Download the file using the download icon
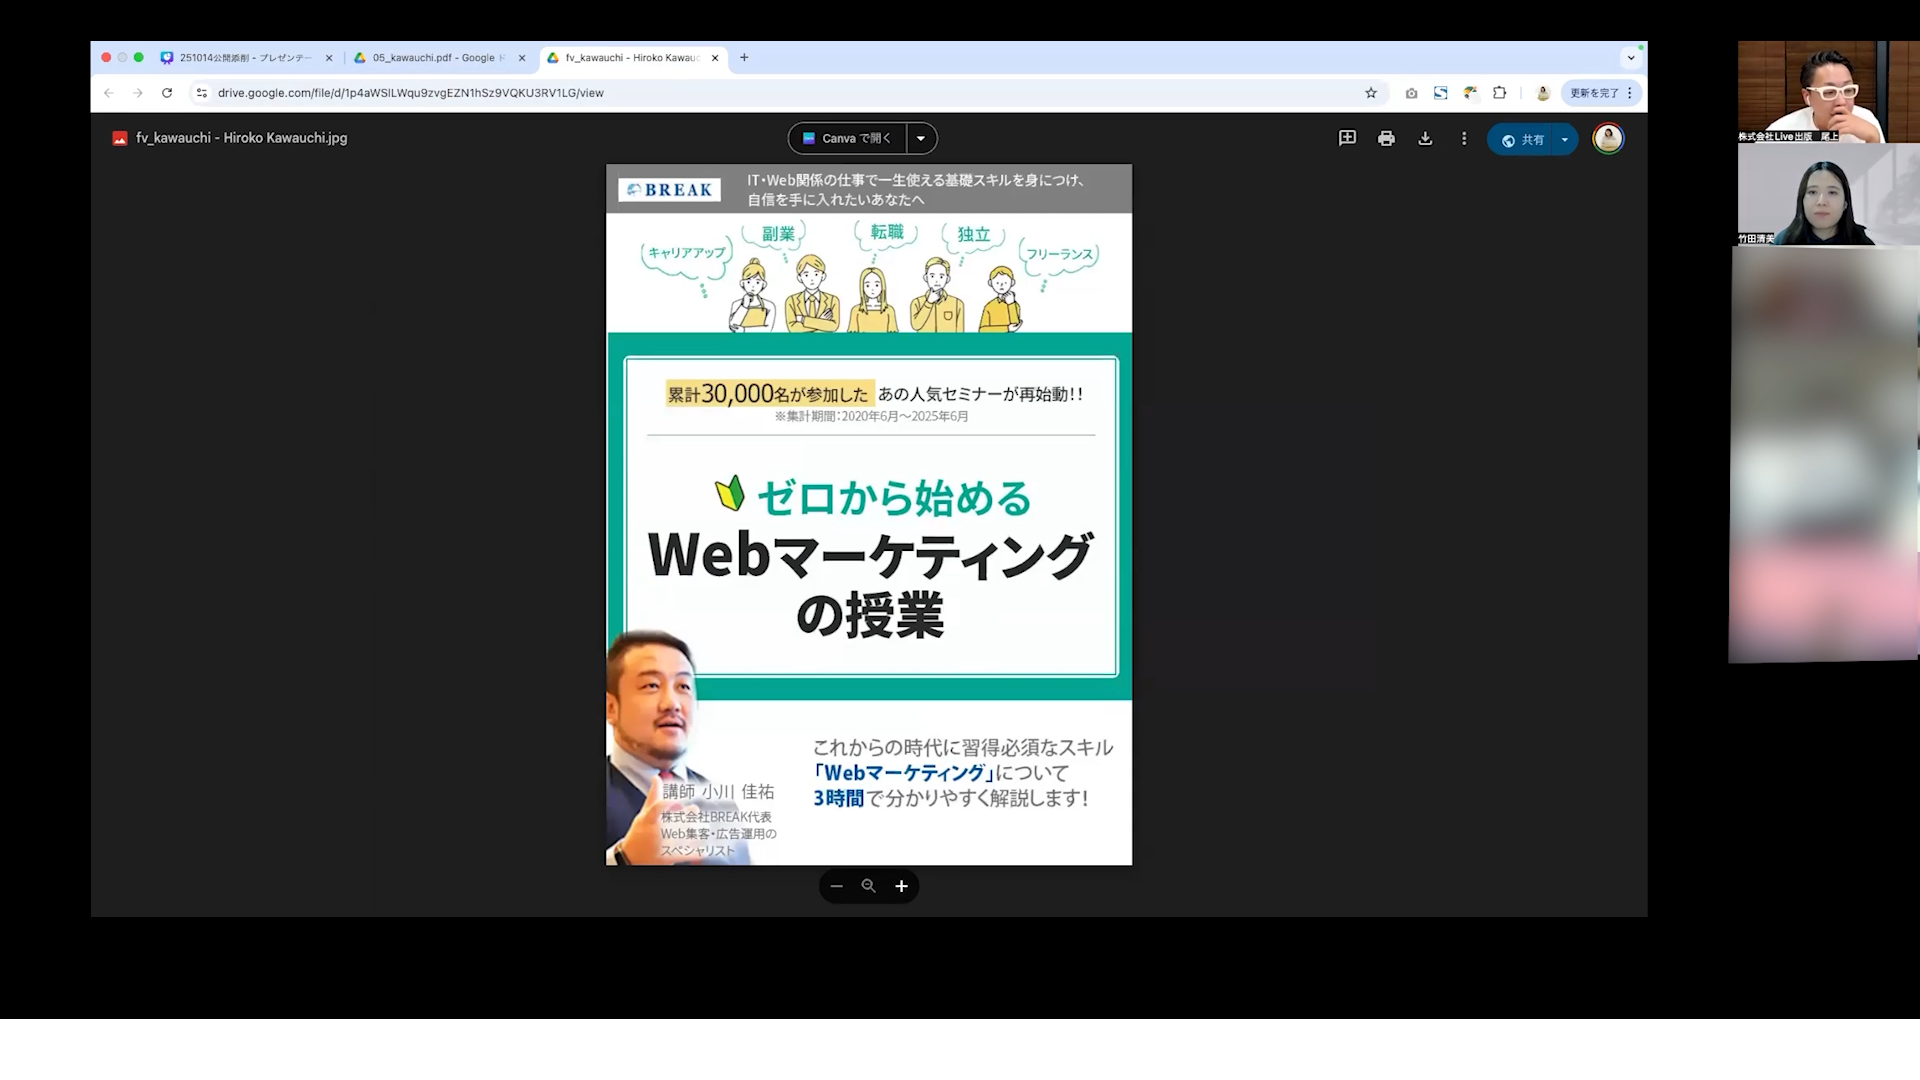1920x1080 pixels. click(1425, 138)
